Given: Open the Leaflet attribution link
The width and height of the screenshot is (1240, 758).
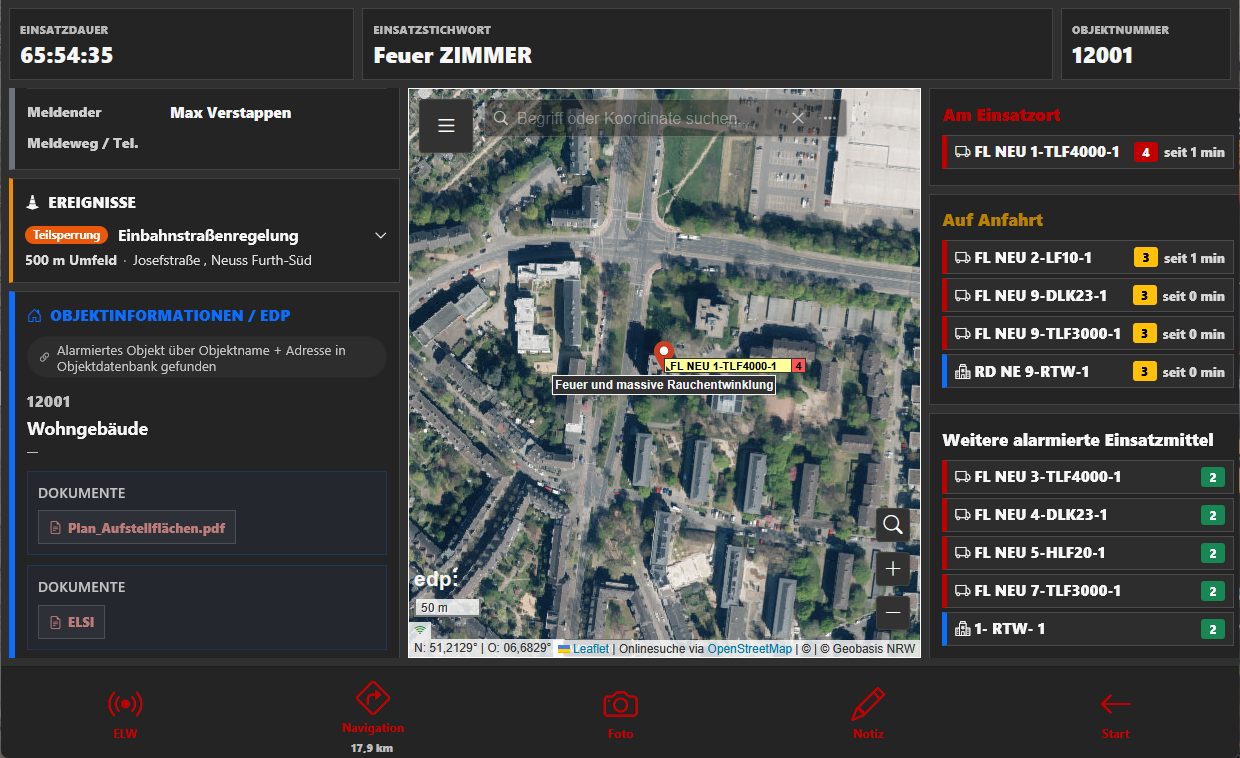Looking at the screenshot, I should point(590,649).
